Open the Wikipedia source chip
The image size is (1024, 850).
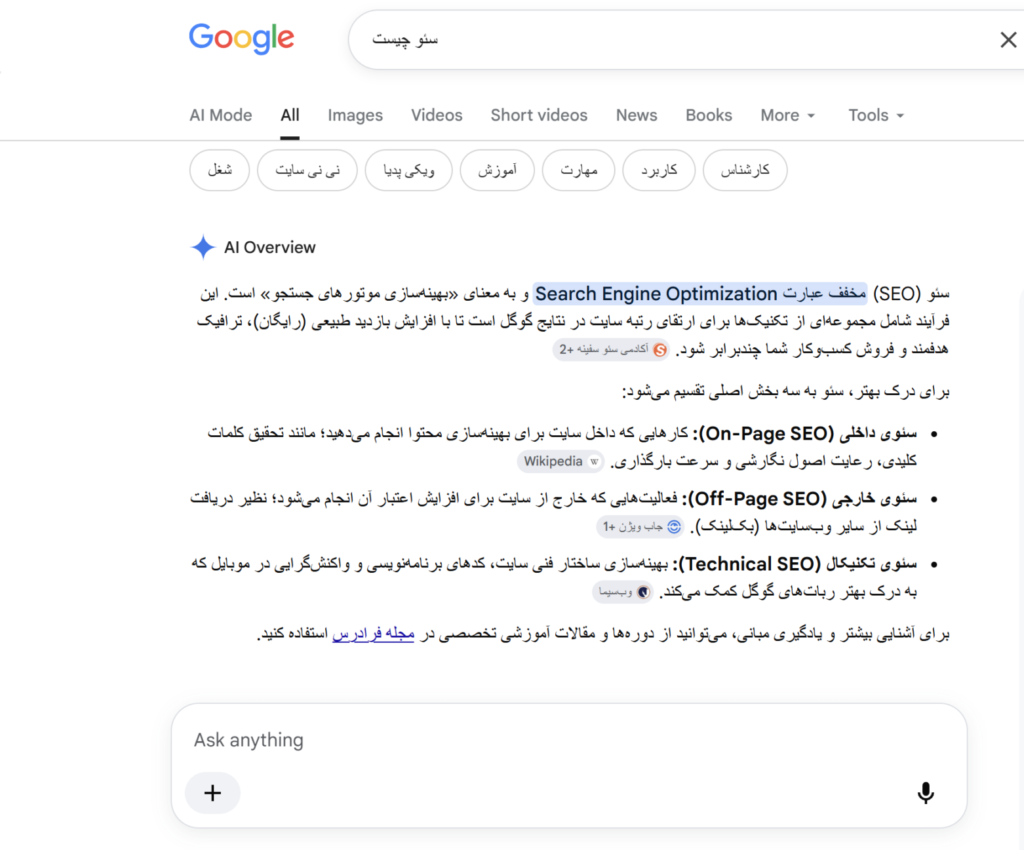pos(560,462)
